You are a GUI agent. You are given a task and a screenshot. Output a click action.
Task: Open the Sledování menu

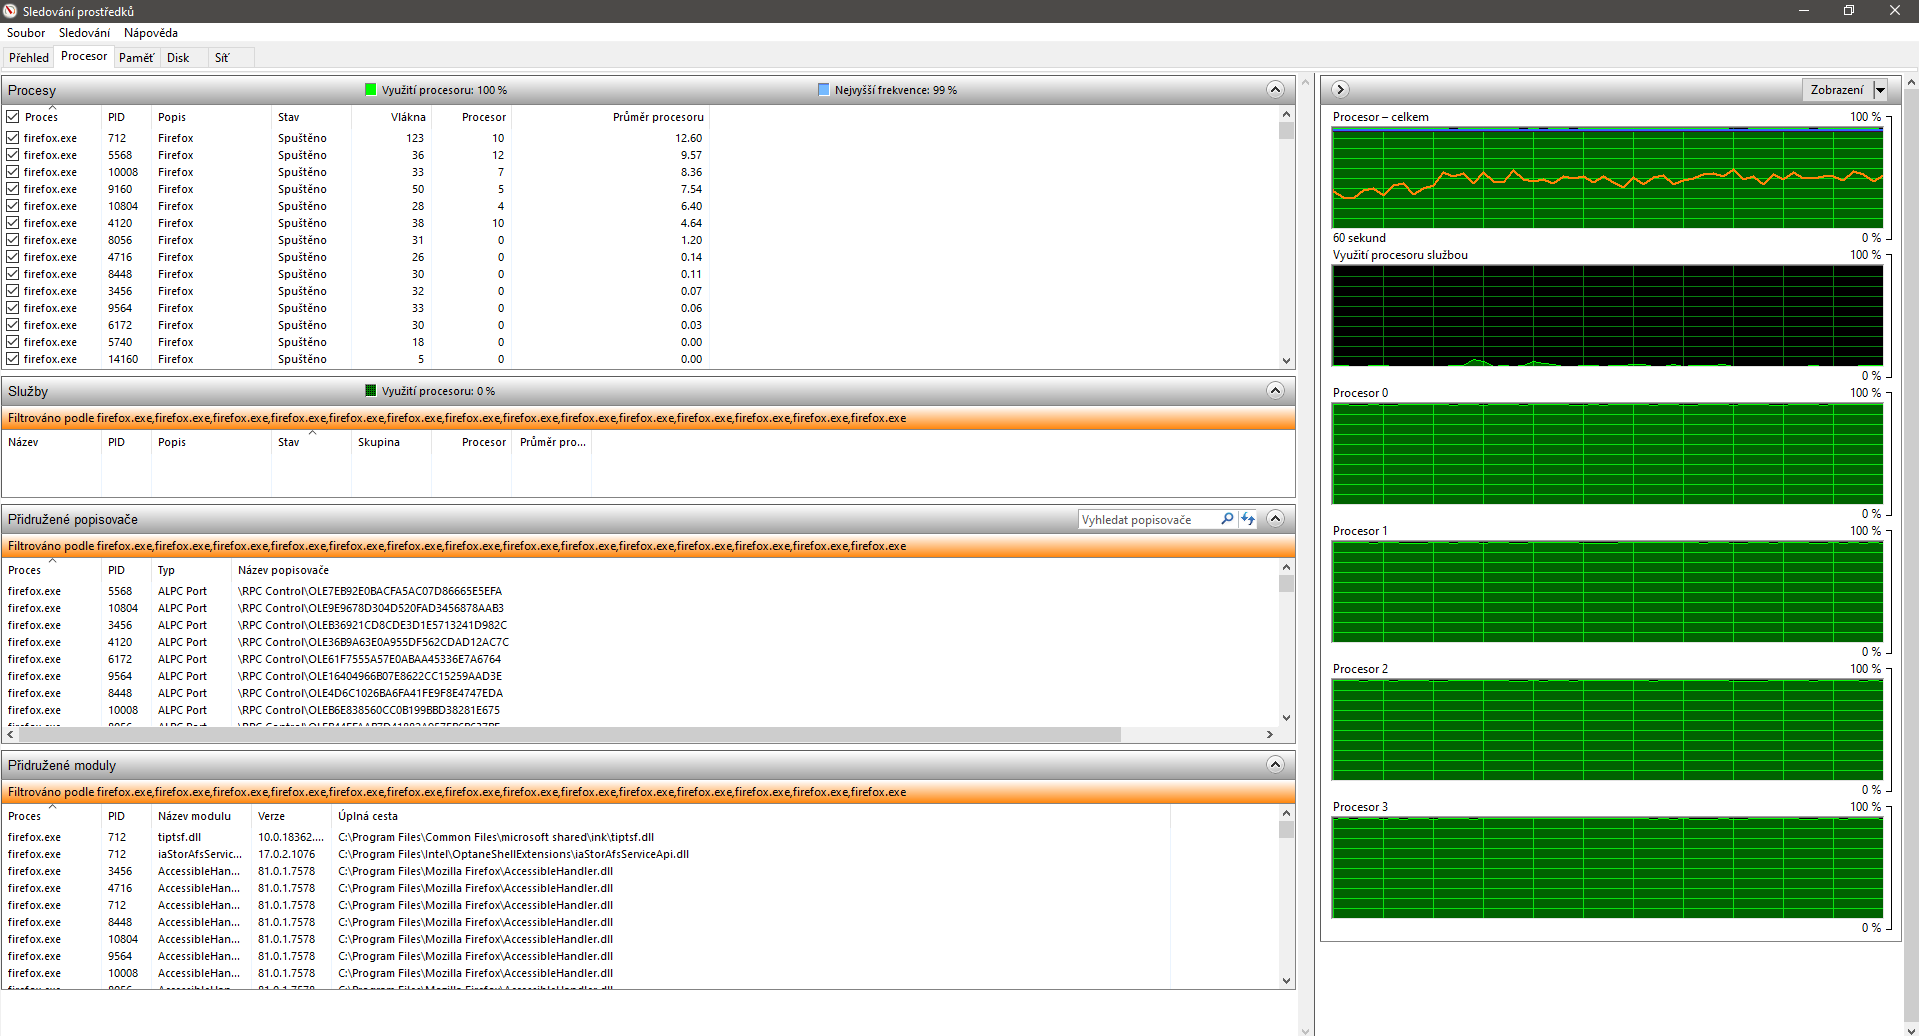(x=84, y=33)
